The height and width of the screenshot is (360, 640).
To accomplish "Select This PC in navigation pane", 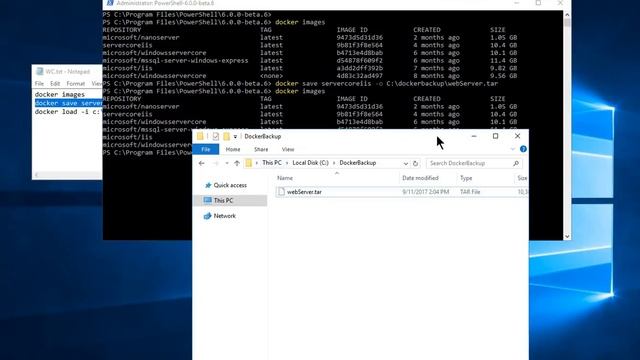I will [x=223, y=200].
